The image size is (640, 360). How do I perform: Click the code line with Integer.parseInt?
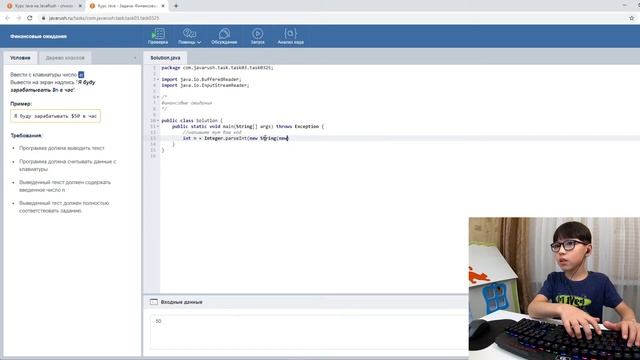[x=236, y=138]
